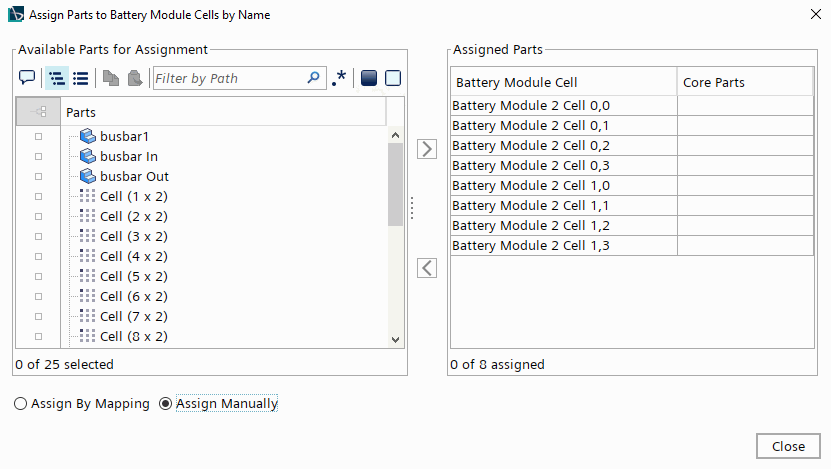Viewport: 831px width, 469px height.
Task: Click the speech bubble comment icon
Action: tap(27, 78)
